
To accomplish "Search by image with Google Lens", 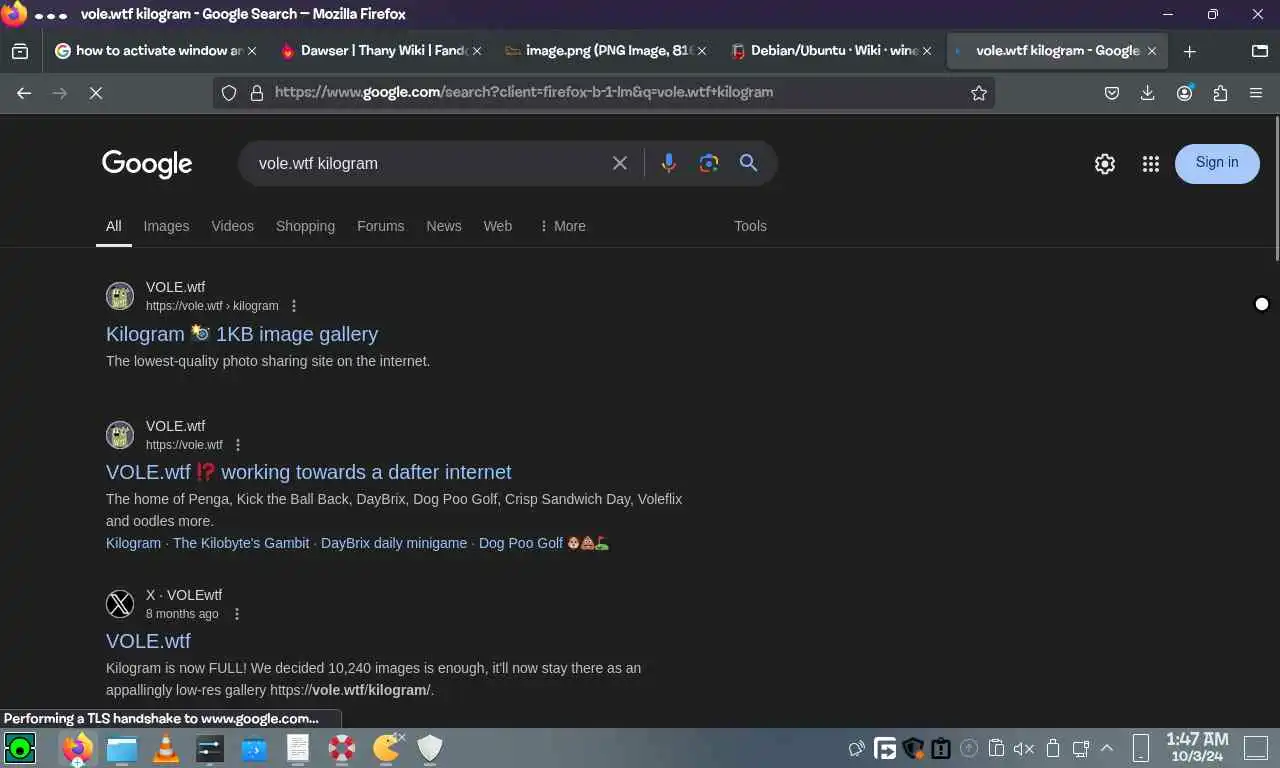I will pyautogui.click(x=709, y=163).
